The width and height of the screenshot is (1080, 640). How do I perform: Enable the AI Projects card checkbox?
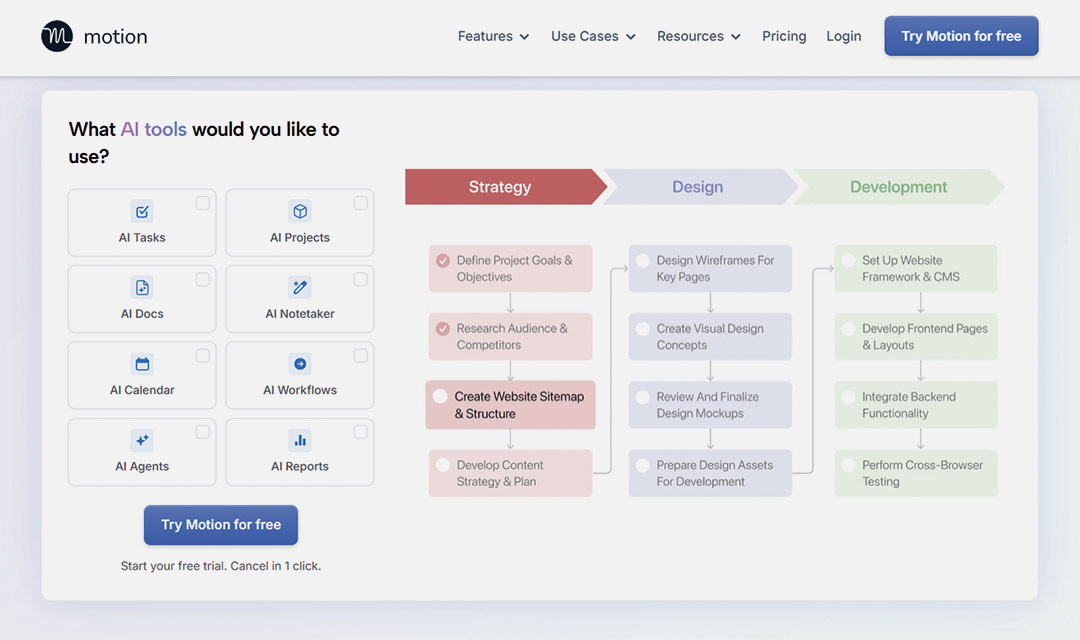[x=360, y=203]
